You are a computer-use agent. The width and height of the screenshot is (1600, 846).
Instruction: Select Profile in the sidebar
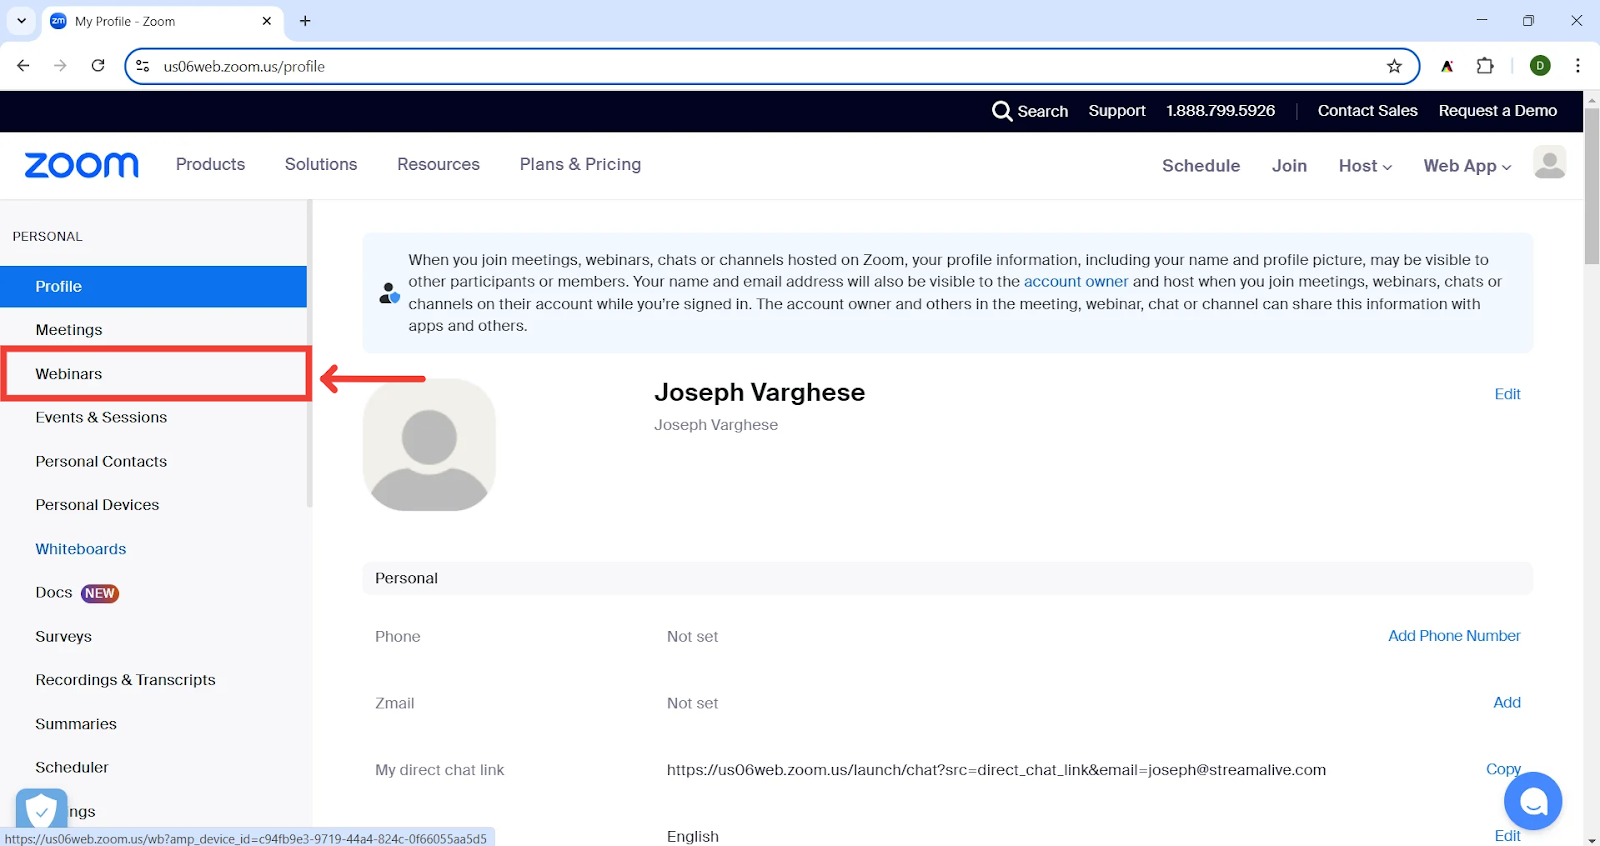(154, 286)
